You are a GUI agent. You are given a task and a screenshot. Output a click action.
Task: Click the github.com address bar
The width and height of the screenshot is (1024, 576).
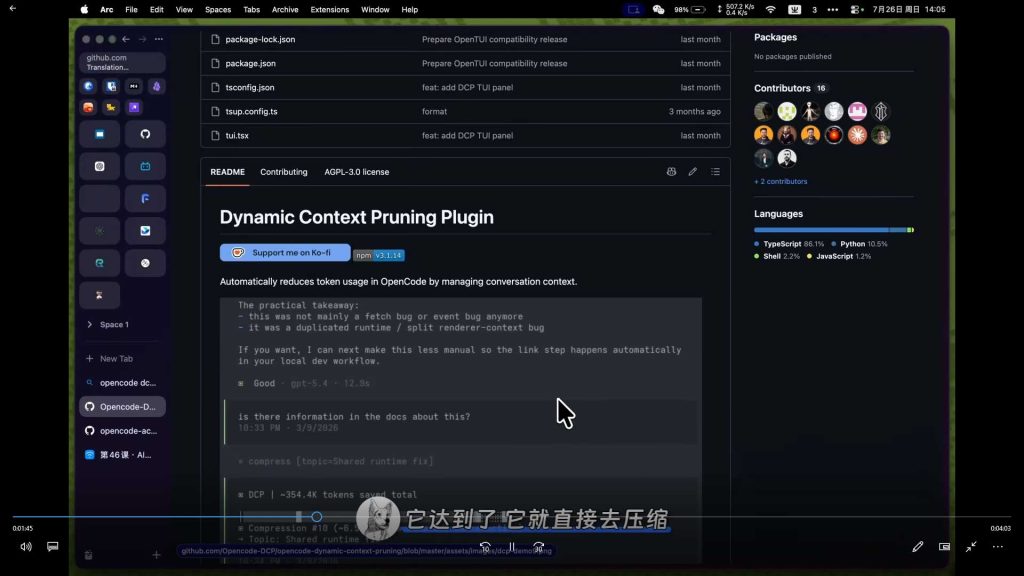click(122, 62)
